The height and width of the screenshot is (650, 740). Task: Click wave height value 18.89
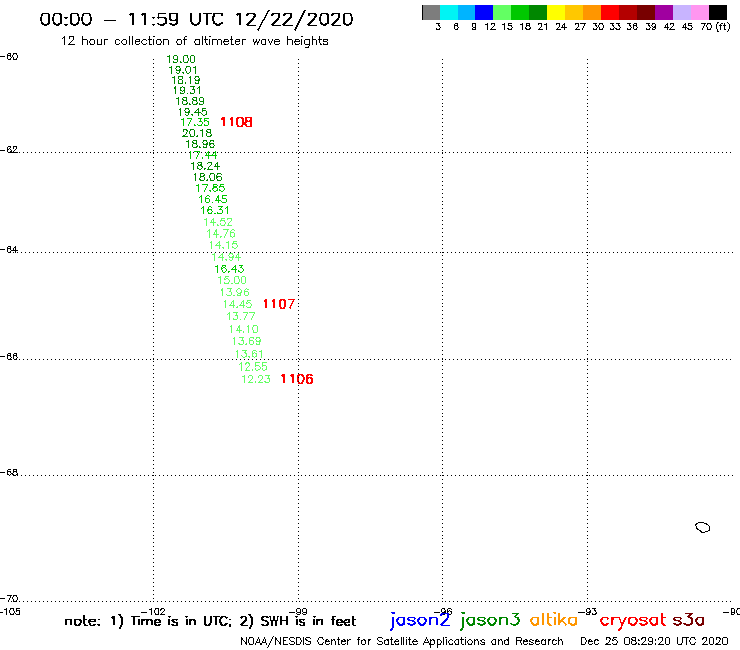[190, 101]
